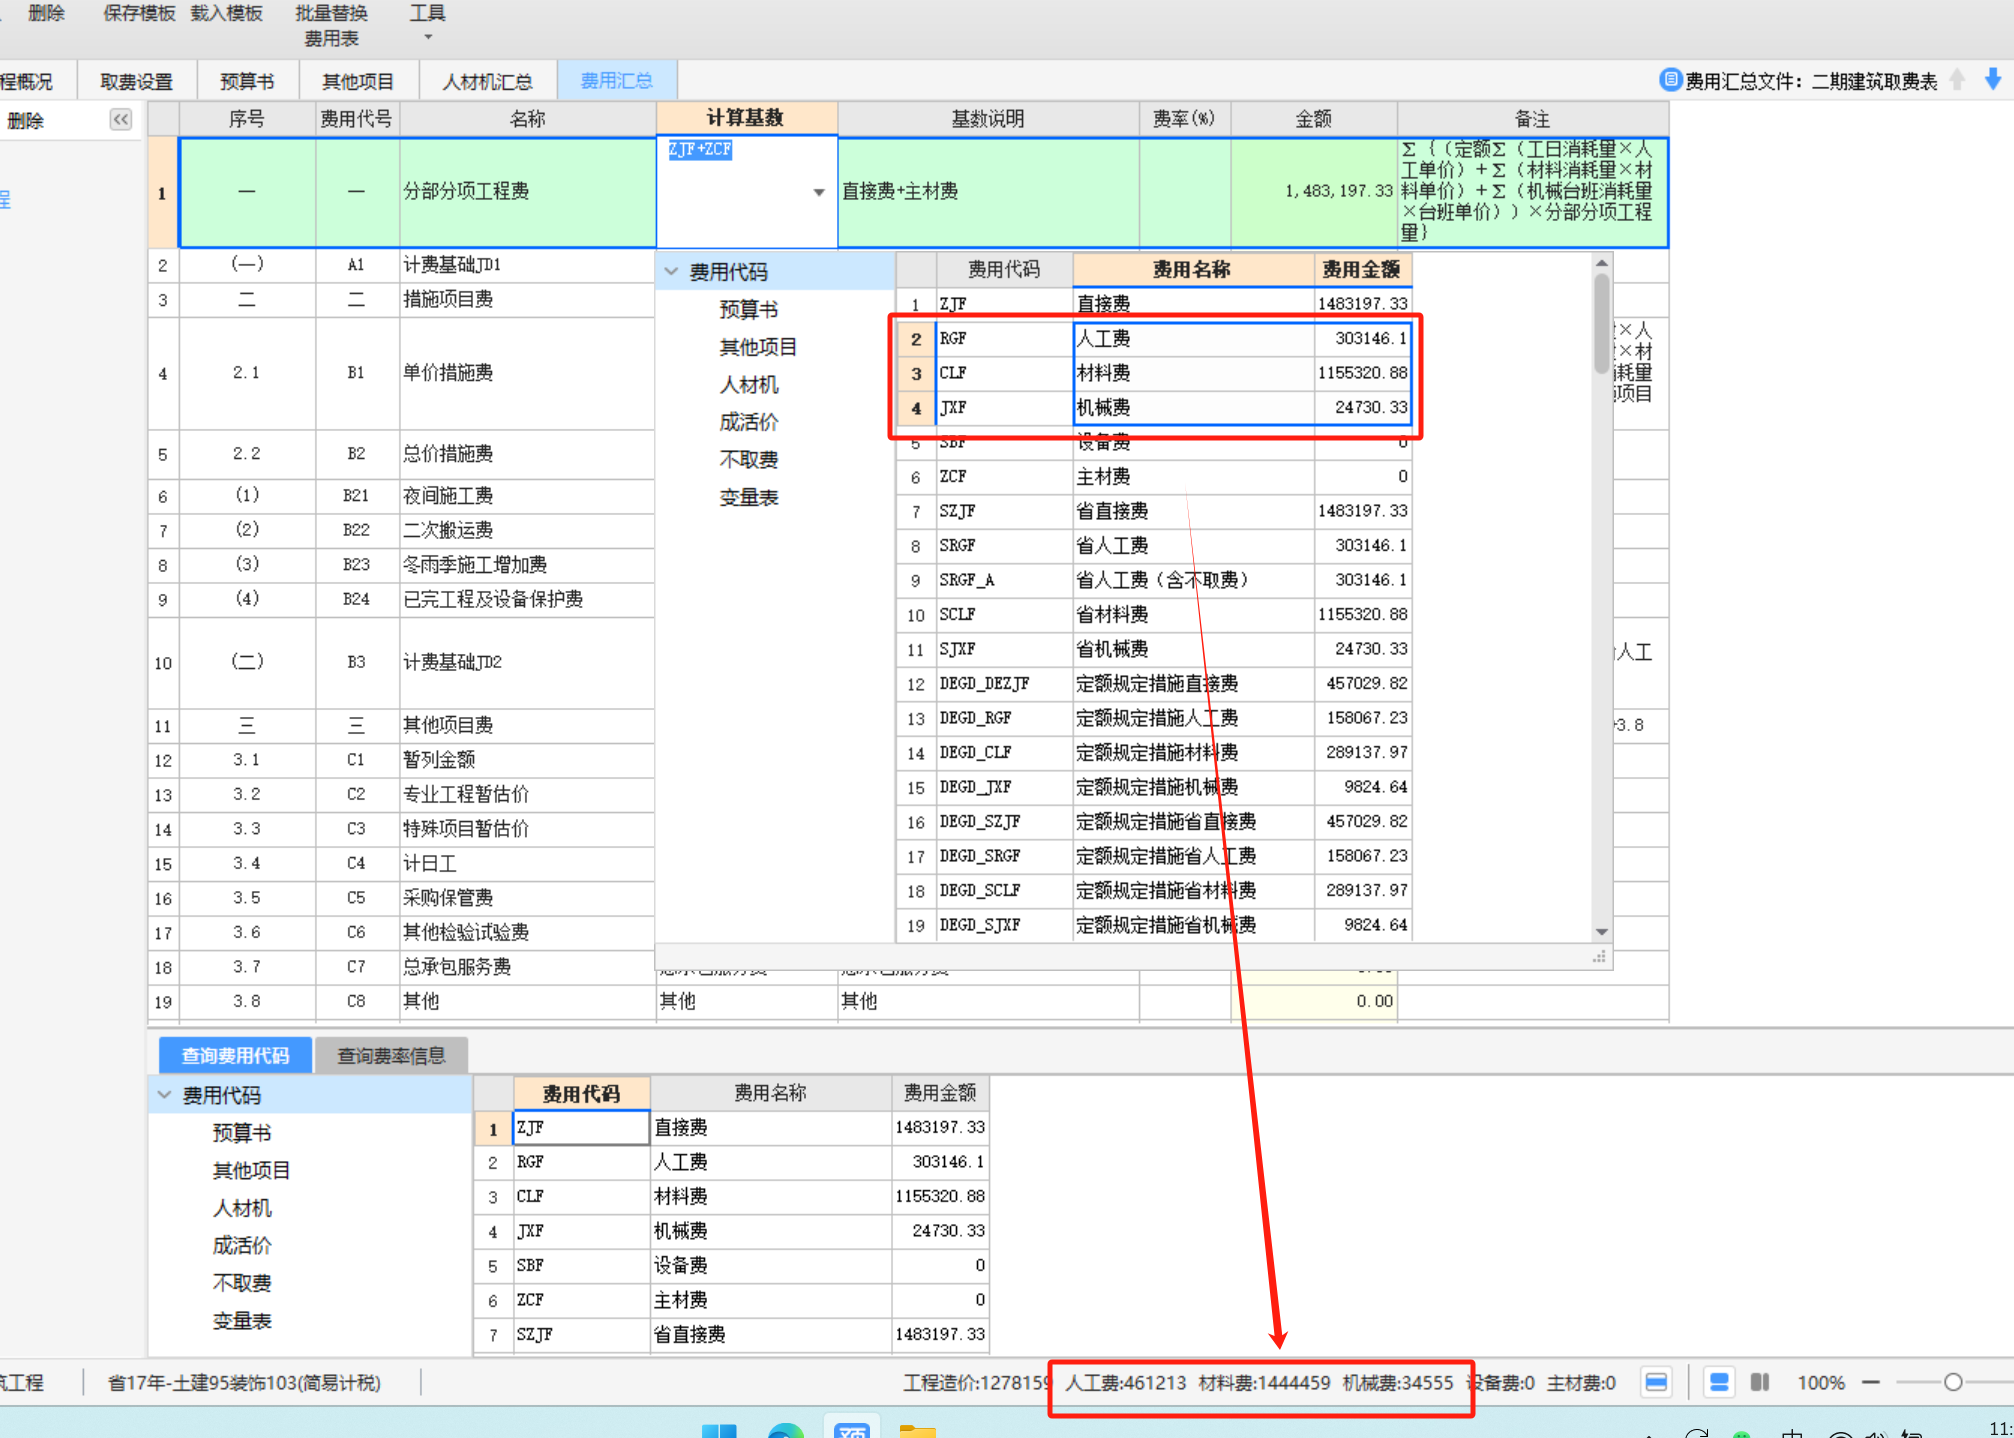Click the 批量替换费用表 button
Image resolution: width=2014 pixels, height=1438 pixels.
(x=332, y=25)
